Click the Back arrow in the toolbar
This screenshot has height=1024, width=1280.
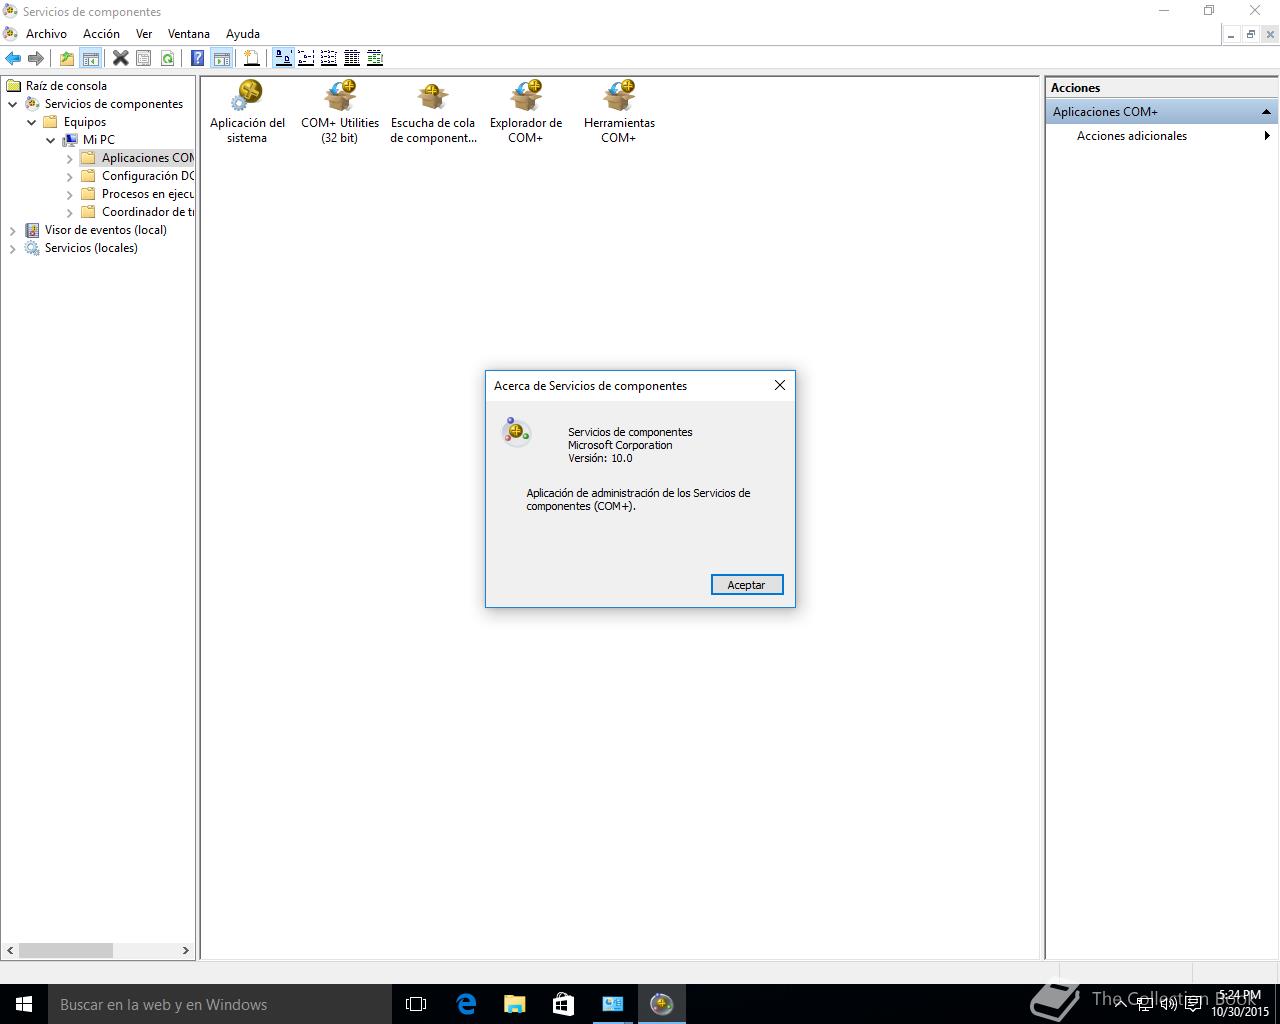coord(13,58)
